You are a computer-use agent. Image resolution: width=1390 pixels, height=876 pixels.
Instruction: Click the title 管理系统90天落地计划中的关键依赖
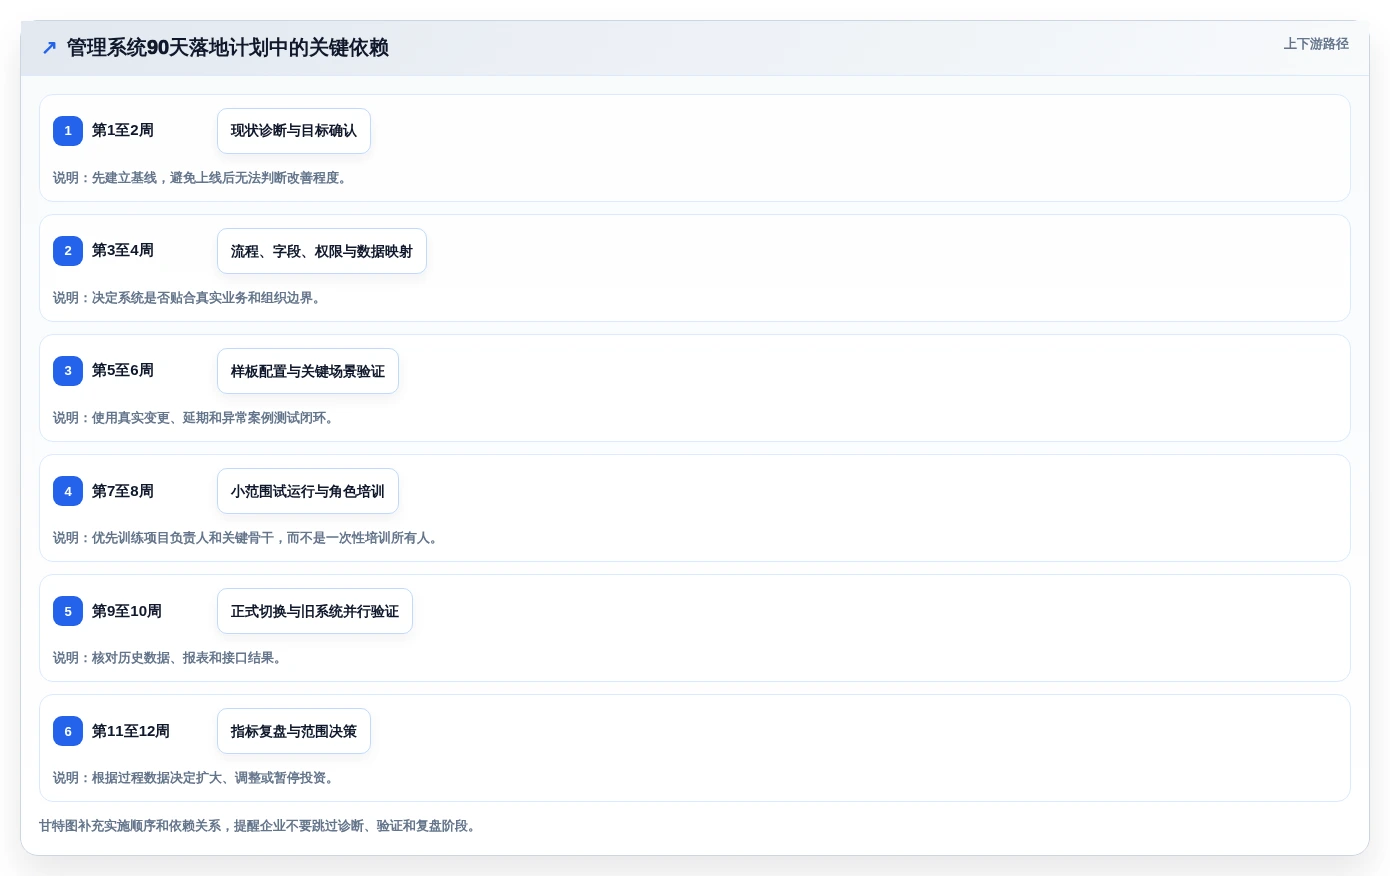tap(228, 48)
